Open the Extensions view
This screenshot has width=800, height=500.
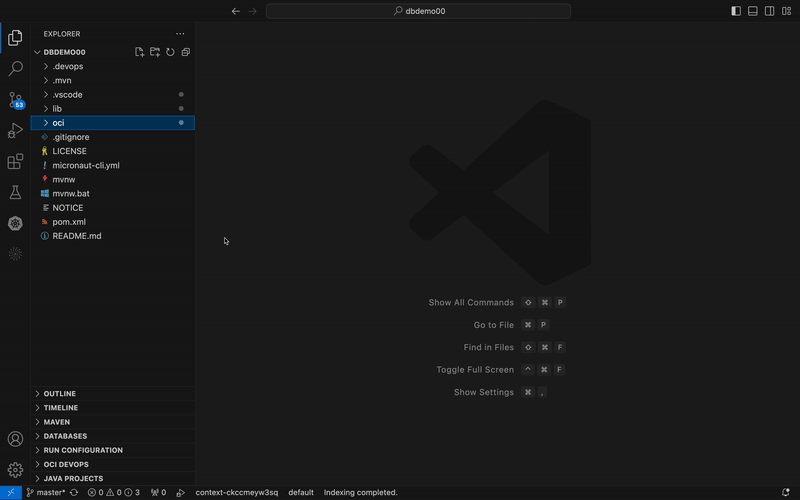[15, 162]
